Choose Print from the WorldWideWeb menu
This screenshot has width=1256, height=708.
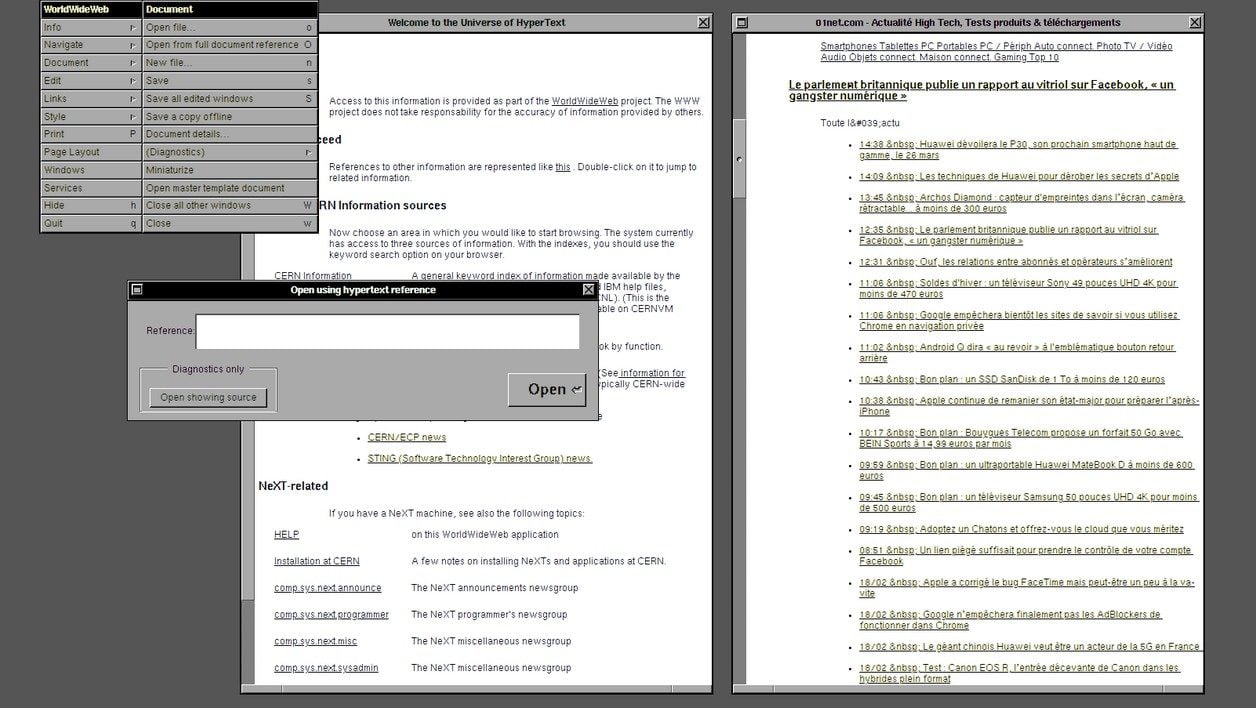pyautogui.click(x=90, y=134)
